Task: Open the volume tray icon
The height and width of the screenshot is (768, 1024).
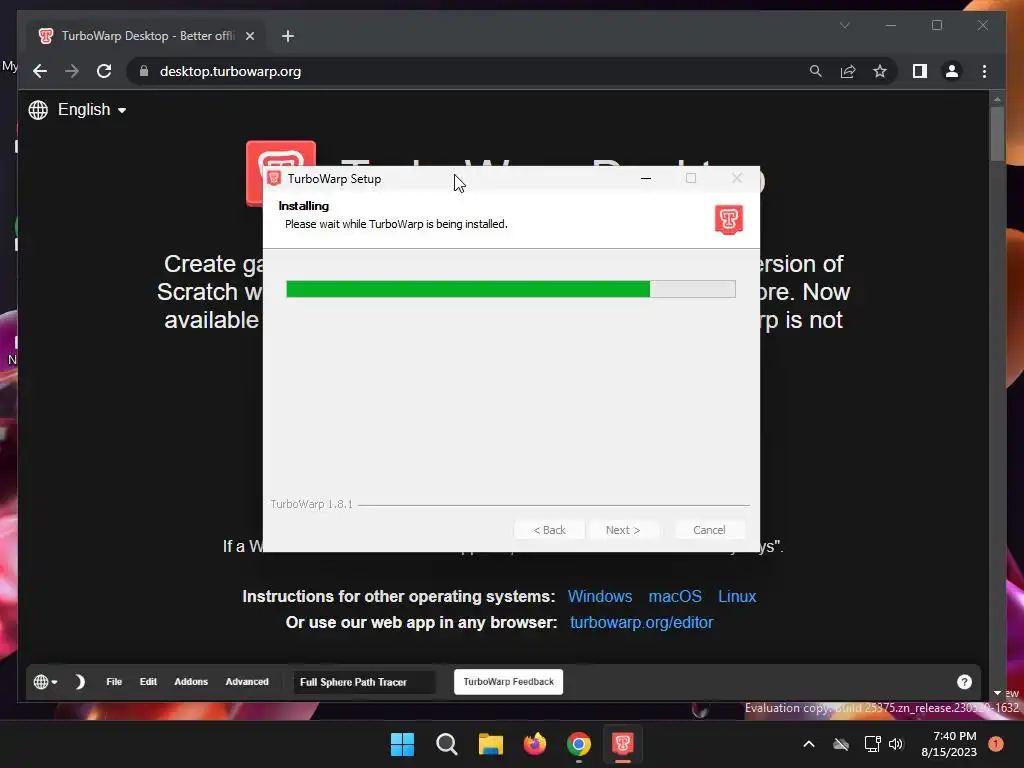Action: pyautogui.click(x=896, y=744)
